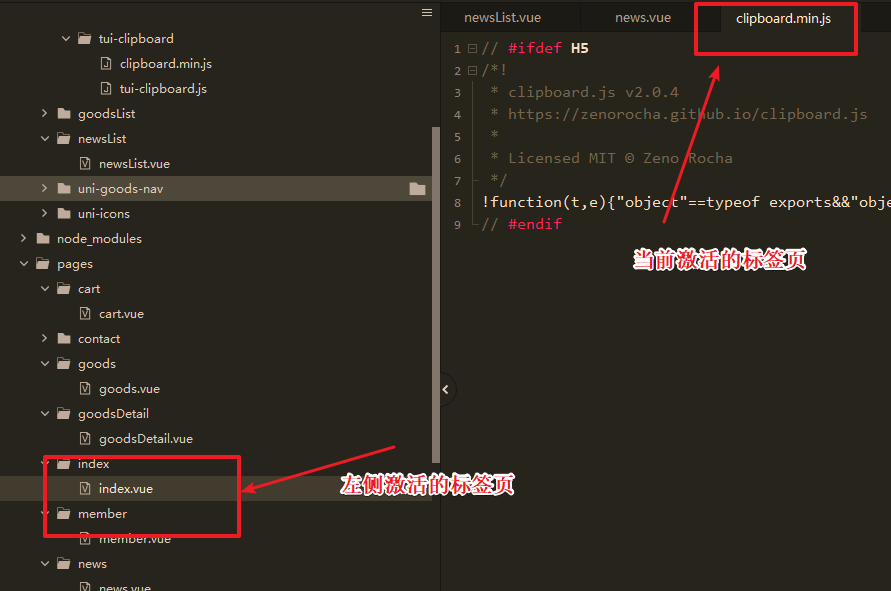Click the goods.vue file icon
This screenshot has height=591, width=891.
[x=86, y=389]
